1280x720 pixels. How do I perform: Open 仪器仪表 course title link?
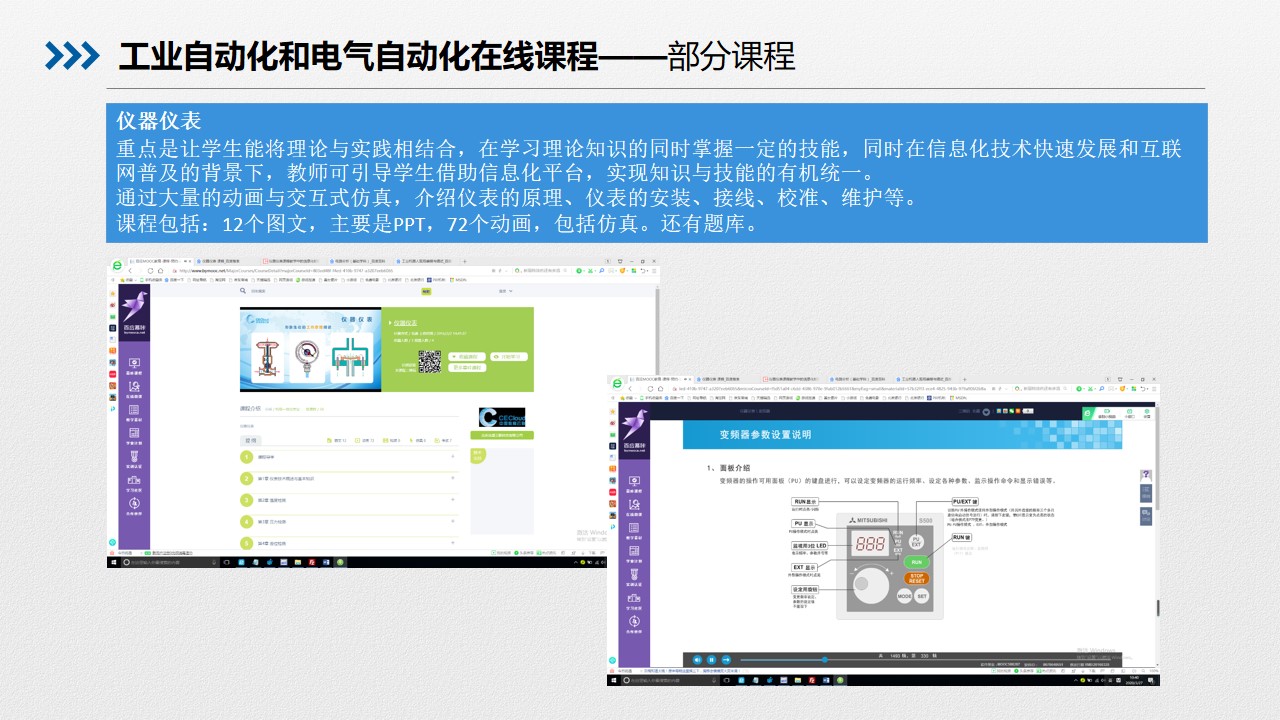405,323
